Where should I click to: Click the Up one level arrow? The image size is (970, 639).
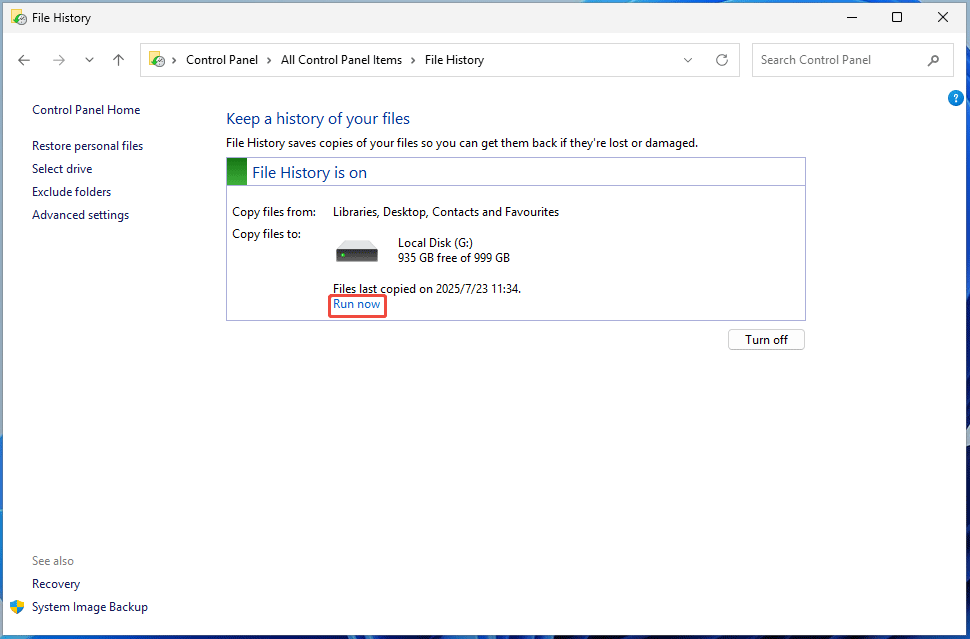pos(118,60)
